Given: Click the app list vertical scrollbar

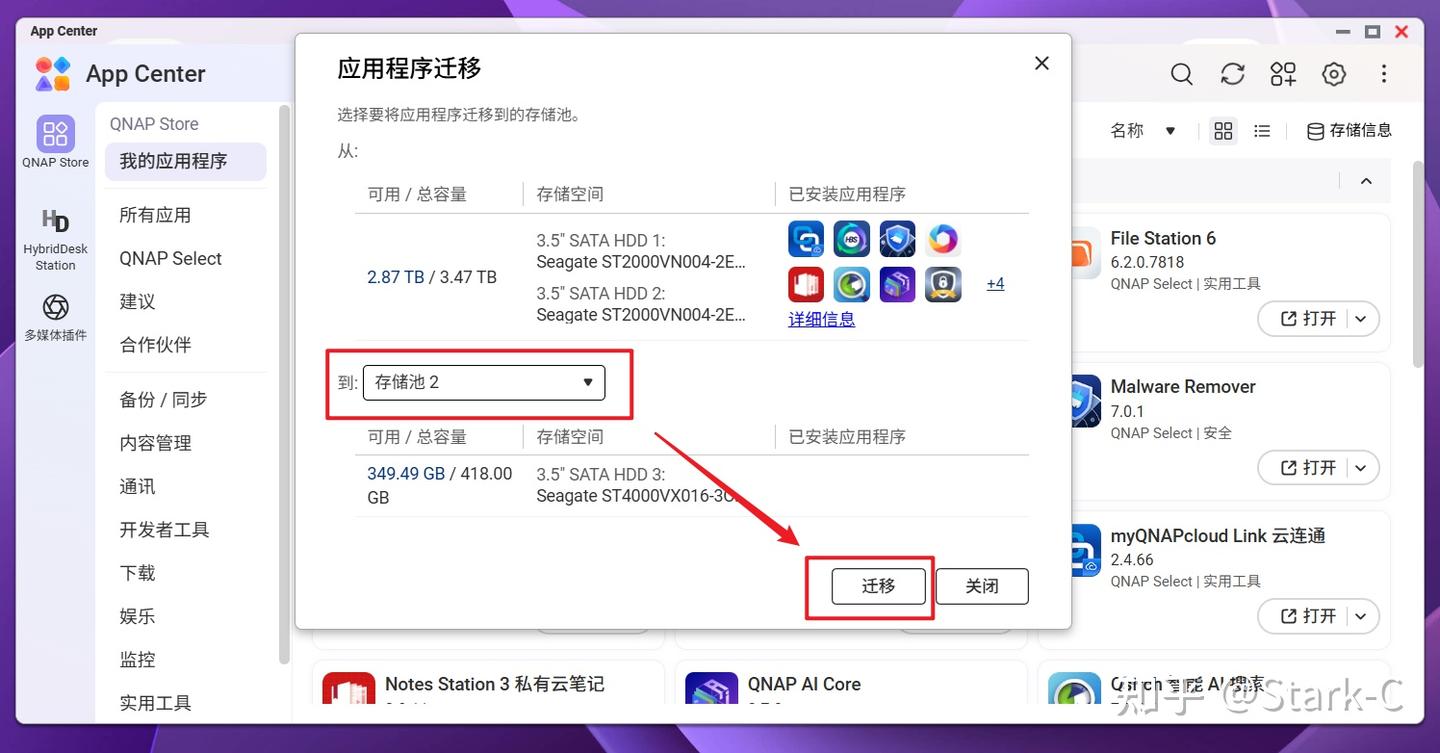Looking at the screenshot, I should coord(1418,265).
